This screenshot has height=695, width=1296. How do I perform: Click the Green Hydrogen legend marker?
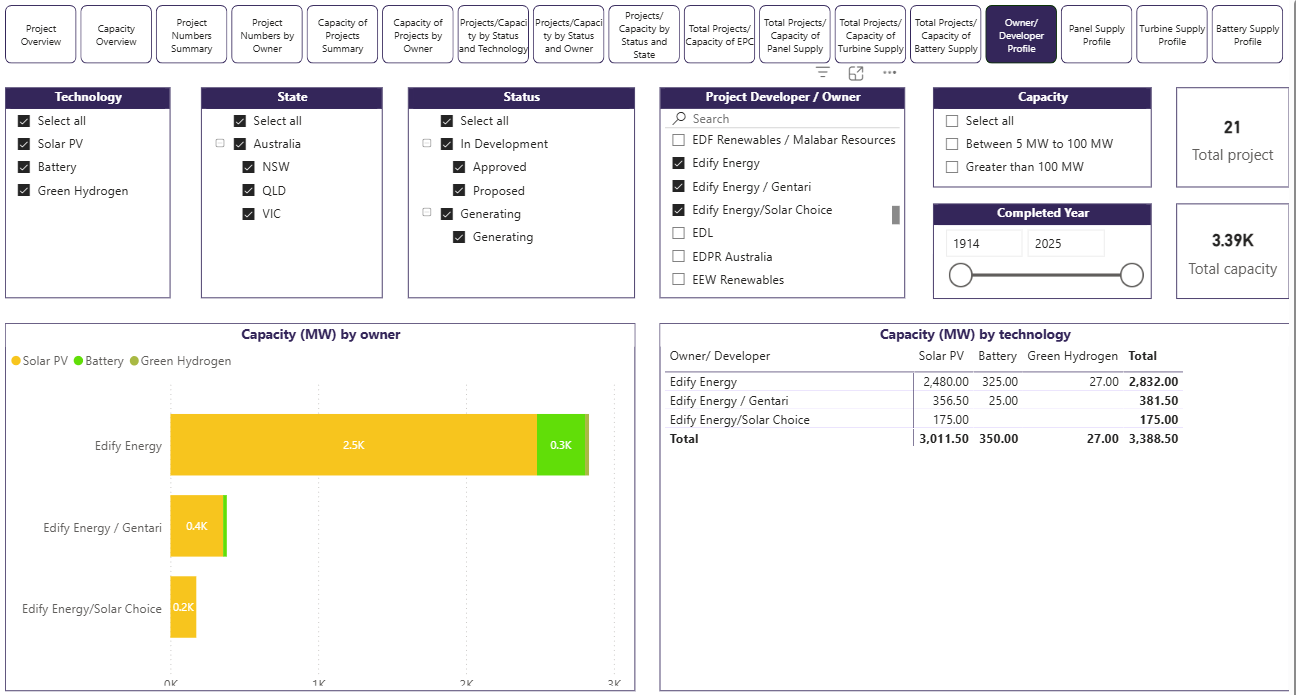(x=134, y=361)
